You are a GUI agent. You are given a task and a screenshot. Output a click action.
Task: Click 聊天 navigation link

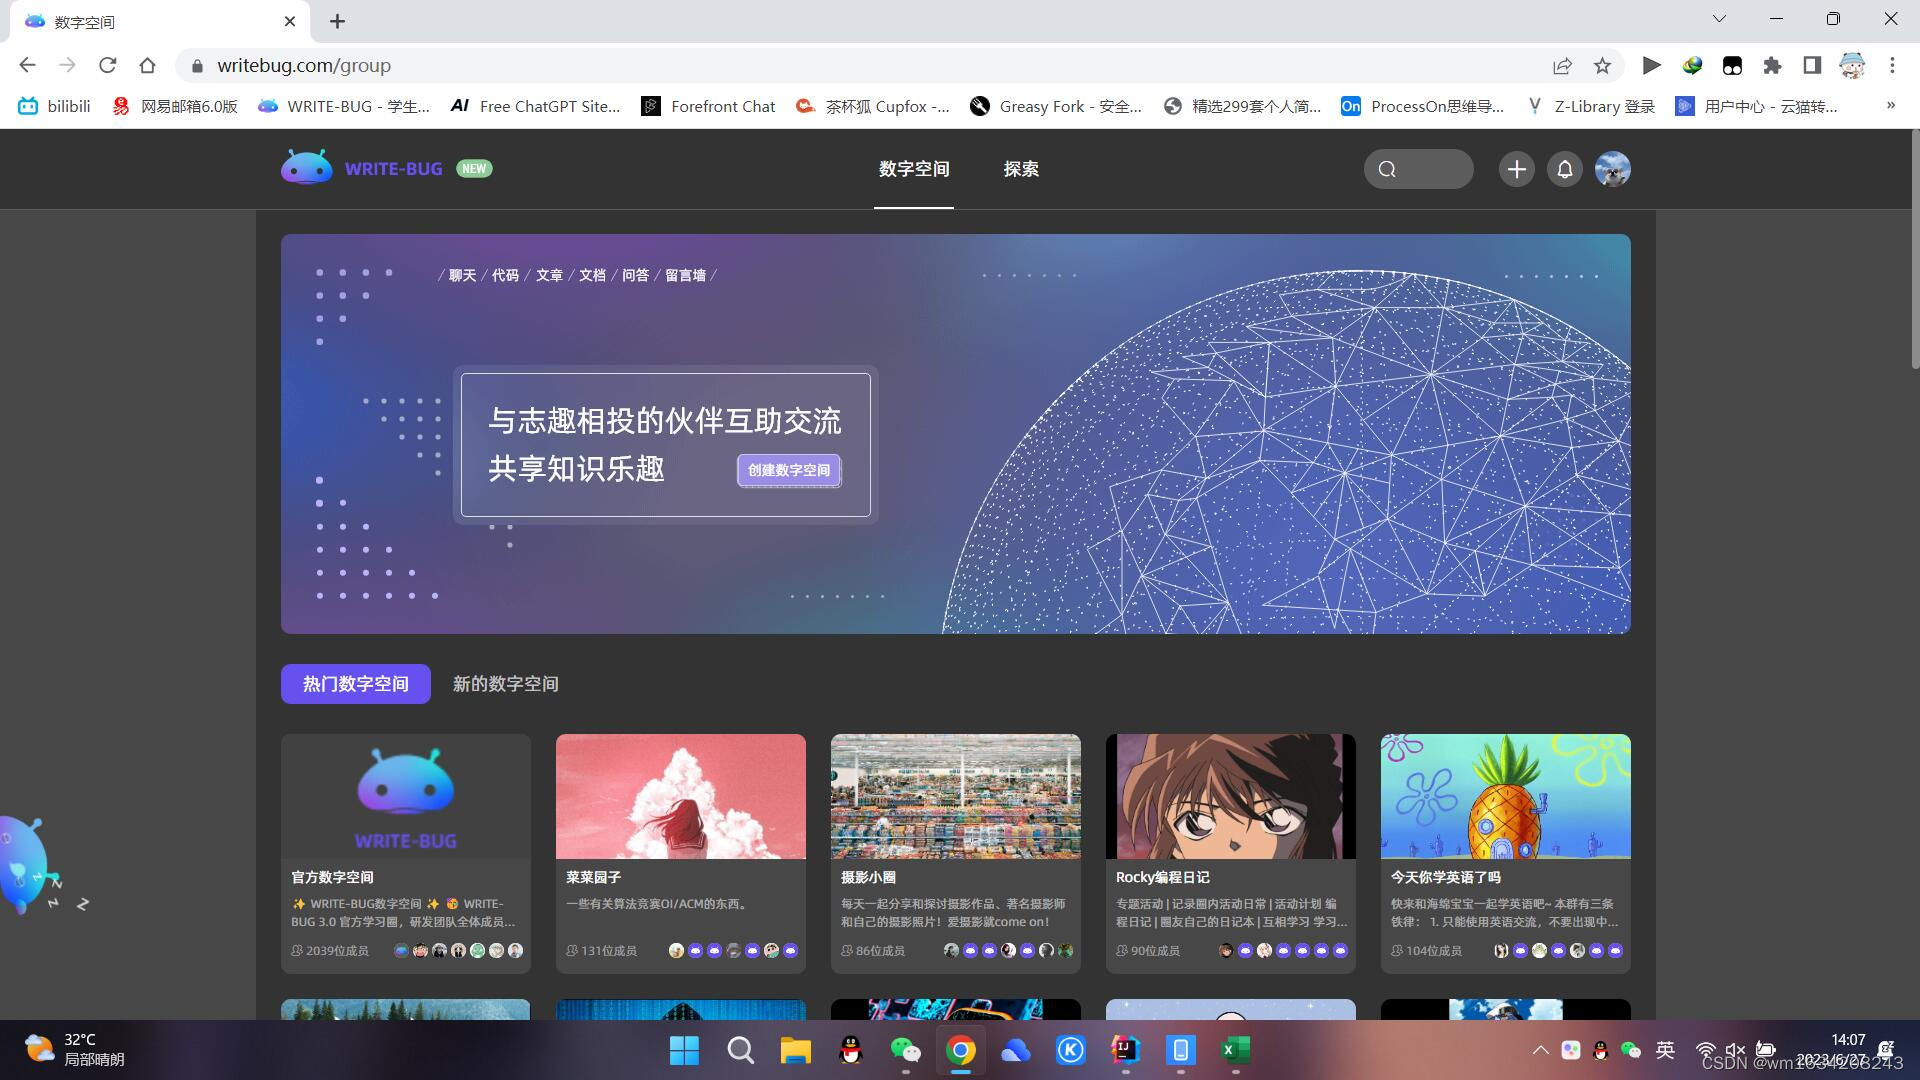point(463,274)
